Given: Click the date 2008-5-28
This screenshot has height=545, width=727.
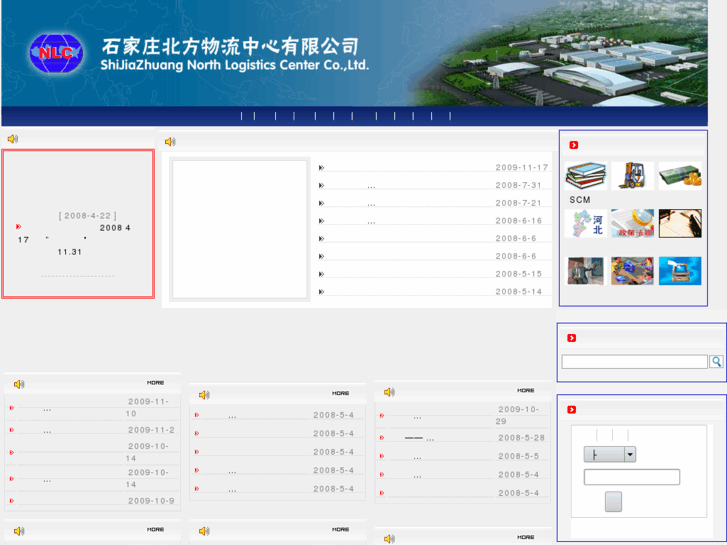Looking at the screenshot, I should click(521, 437).
